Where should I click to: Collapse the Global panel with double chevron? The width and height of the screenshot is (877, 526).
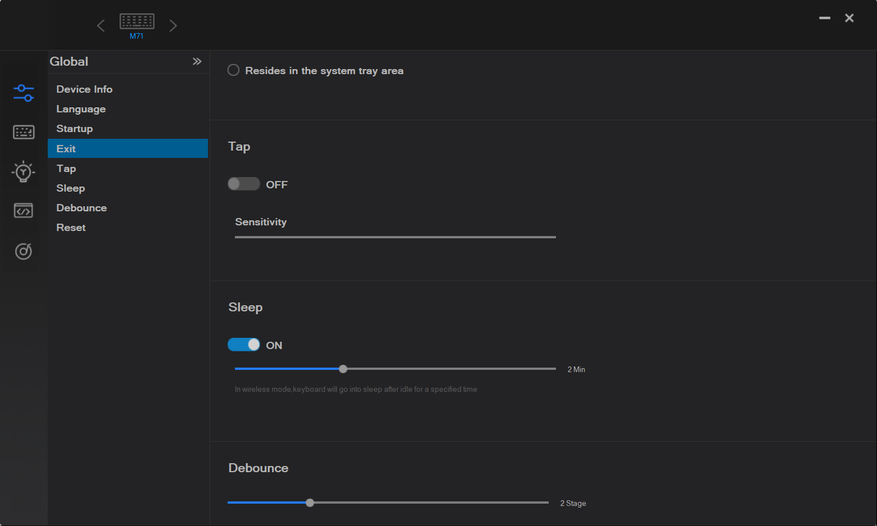point(197,62)
